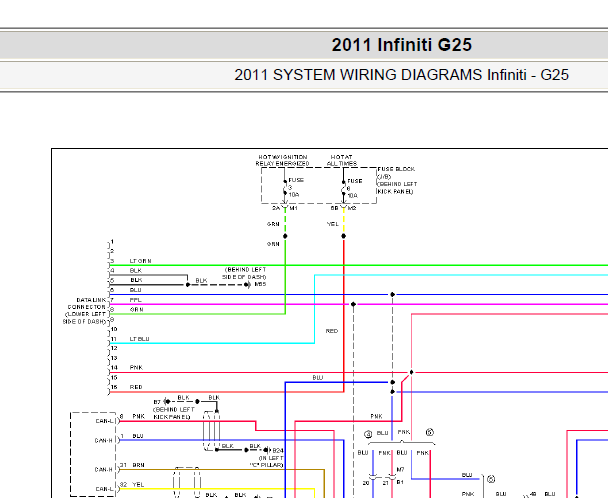The height and width of the screenshot is (498, 608).
Task: Select 'PNK' wire label at pin 14
Action: [136, 367]
